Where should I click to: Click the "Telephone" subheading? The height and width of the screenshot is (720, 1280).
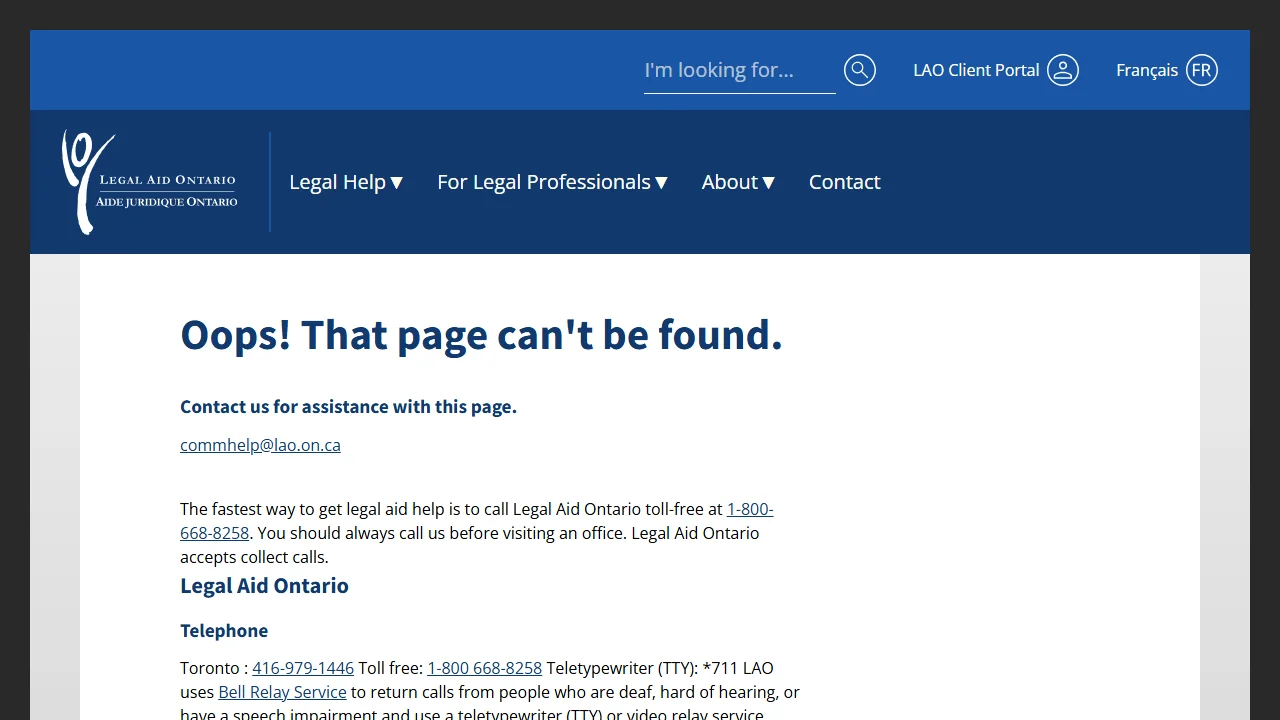[224, 631]
